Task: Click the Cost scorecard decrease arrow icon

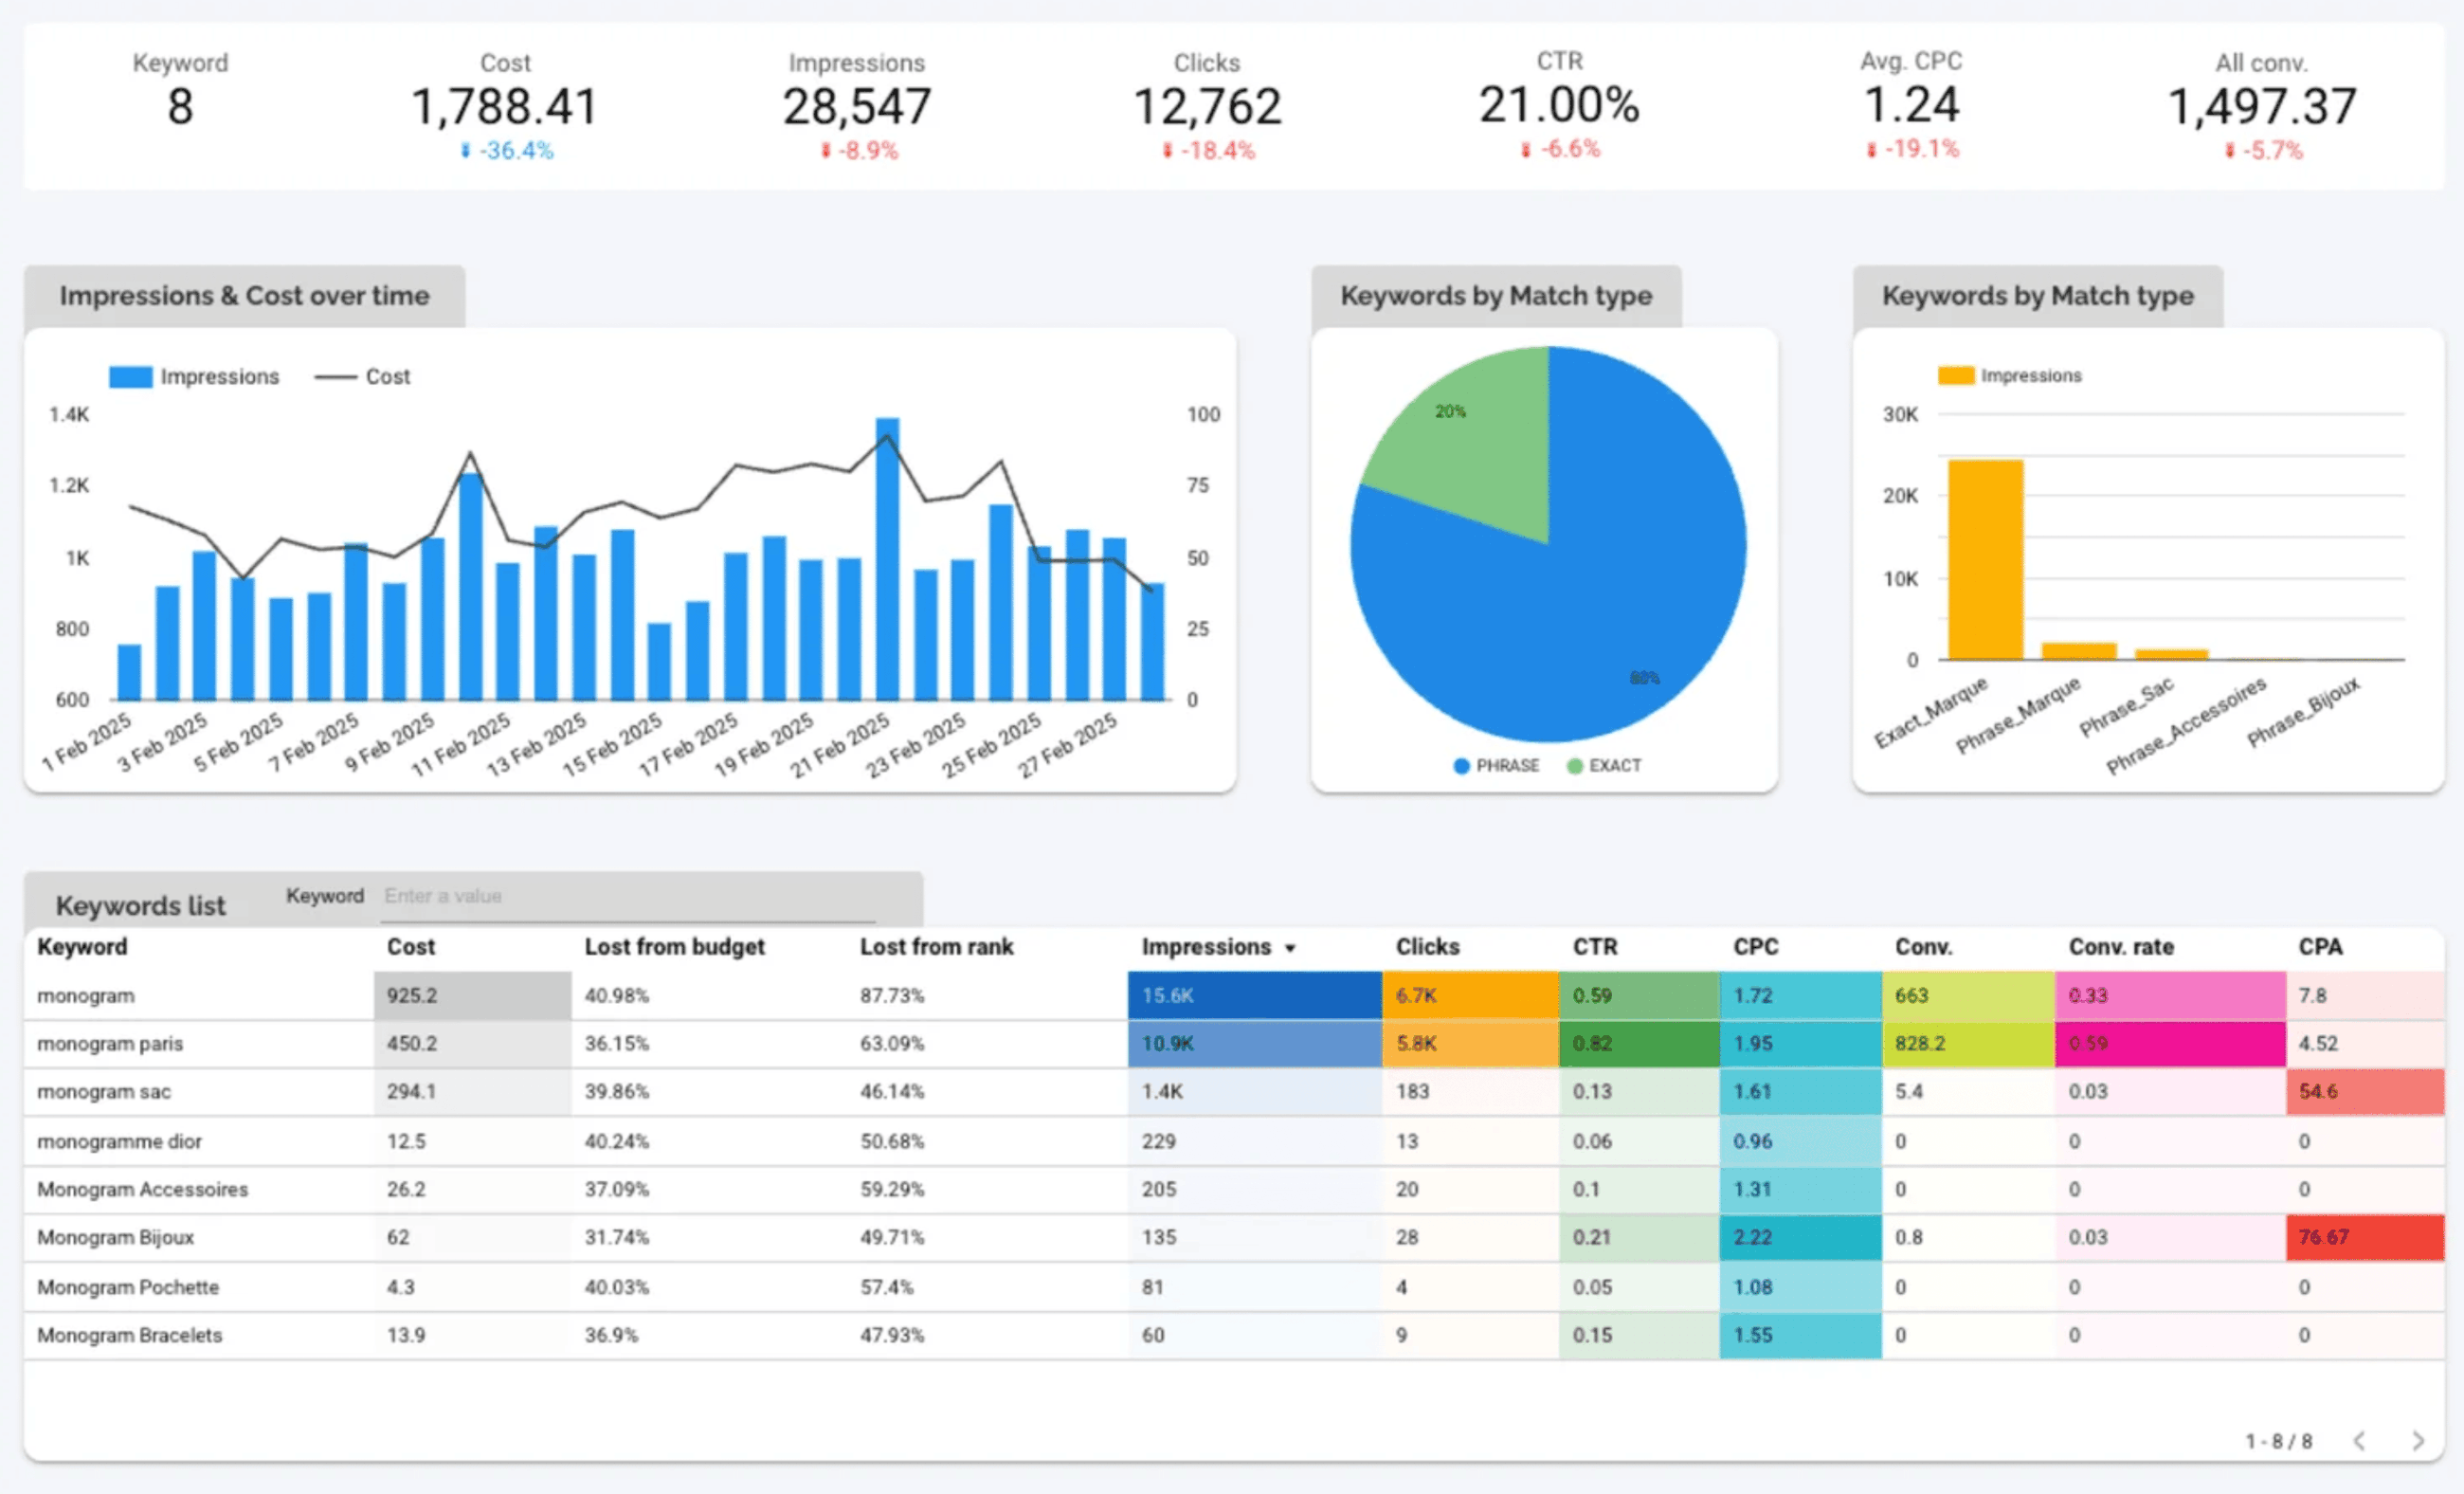Action: [465, 151]
